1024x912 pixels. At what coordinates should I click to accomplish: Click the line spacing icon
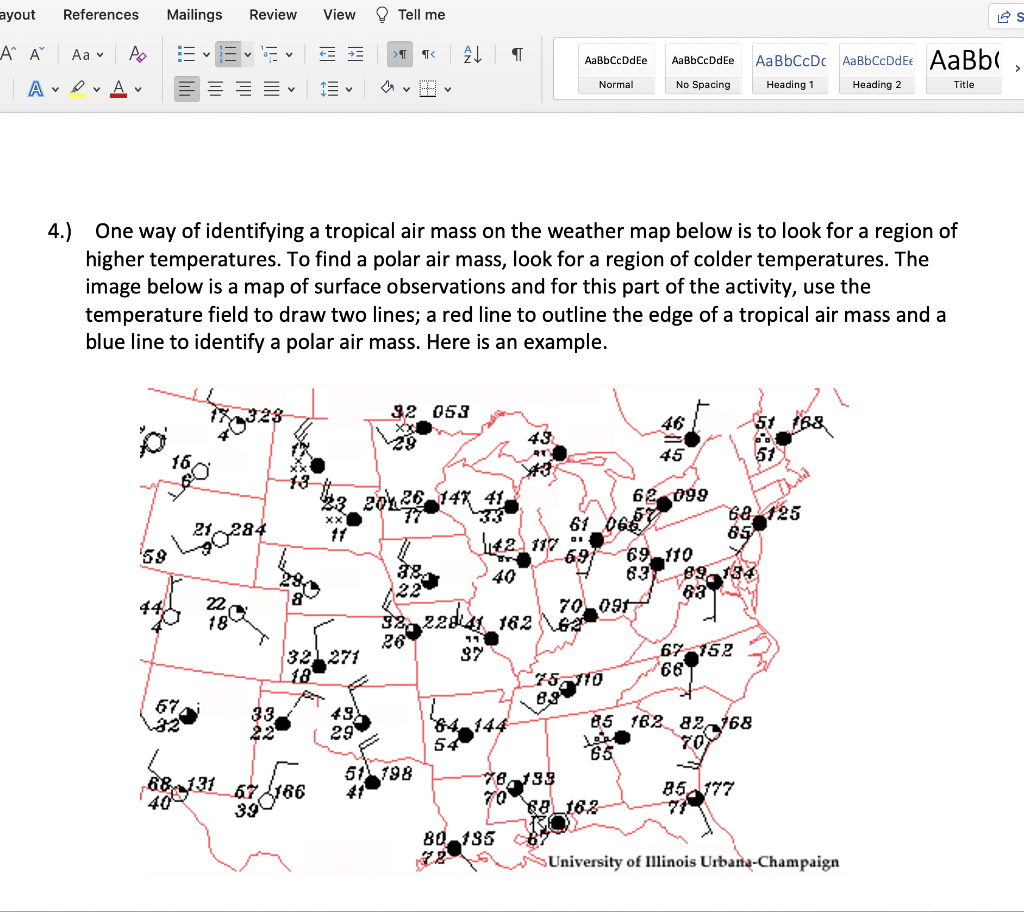pos(329,89)
